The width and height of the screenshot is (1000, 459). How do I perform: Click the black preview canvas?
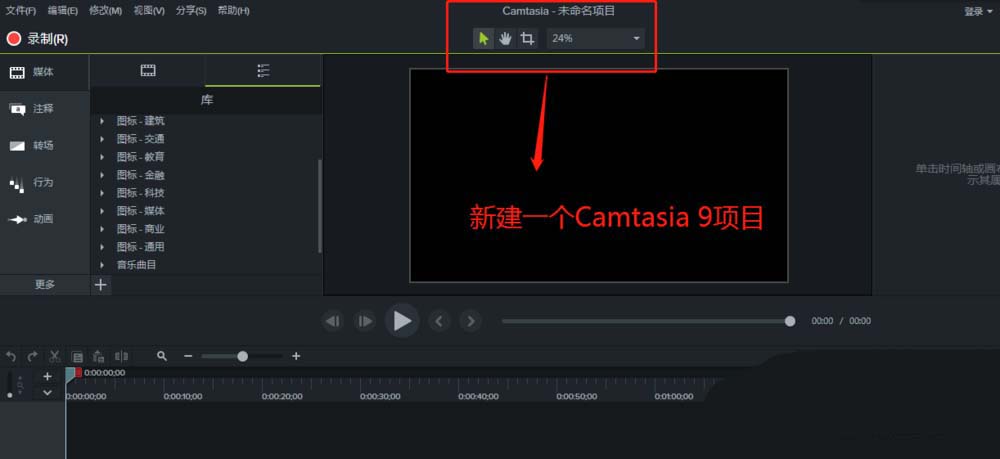[599, 175]
